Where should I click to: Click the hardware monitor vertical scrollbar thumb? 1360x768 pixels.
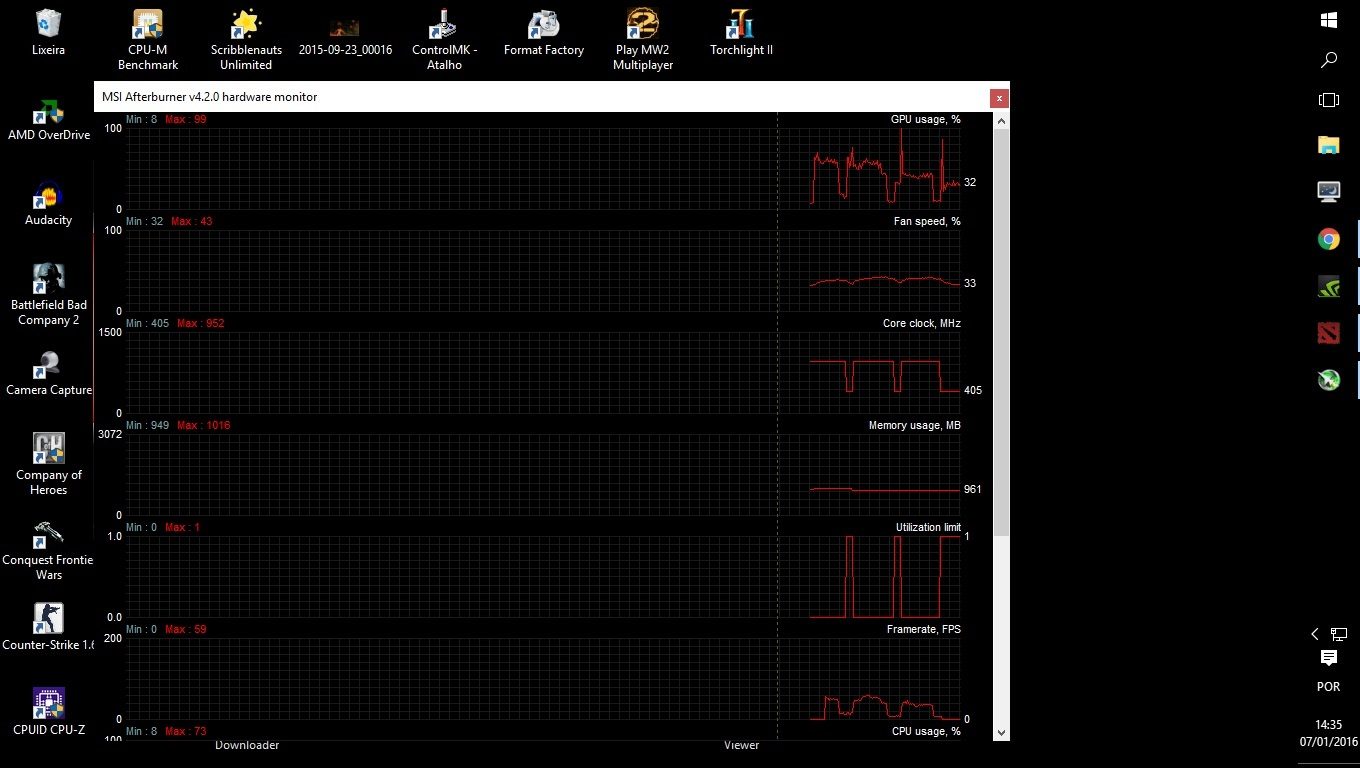click(x=1002, y=332)
